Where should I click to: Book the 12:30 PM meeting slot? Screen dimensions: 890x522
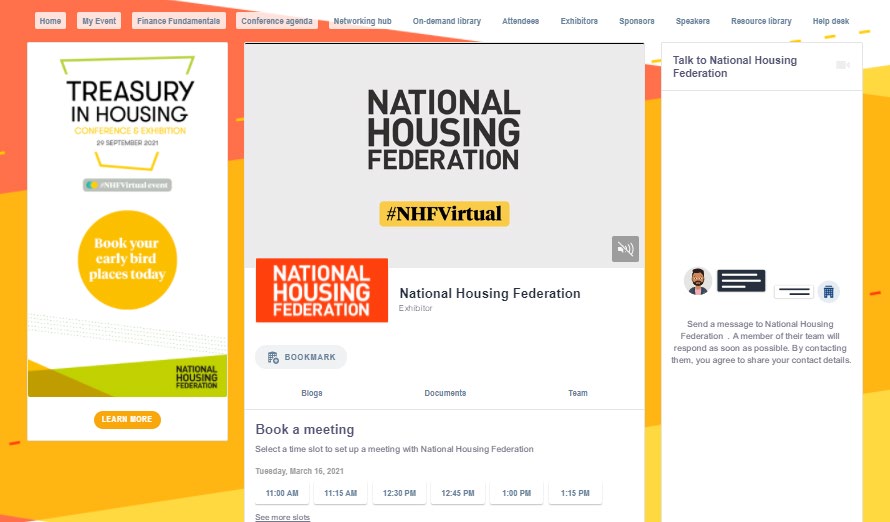coord(400,493)
